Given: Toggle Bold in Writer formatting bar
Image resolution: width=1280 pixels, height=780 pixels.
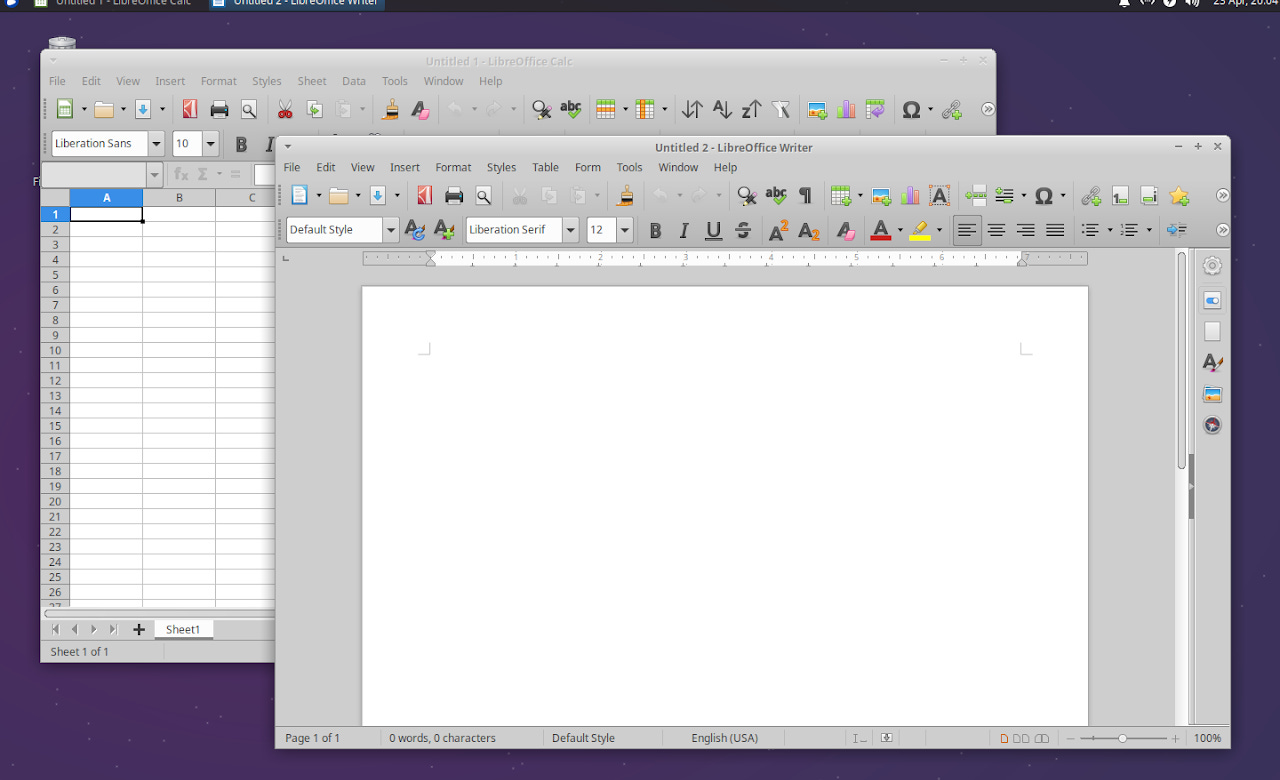Looking at the screenshot, I should pyautogui.click(x=655, y=231).
